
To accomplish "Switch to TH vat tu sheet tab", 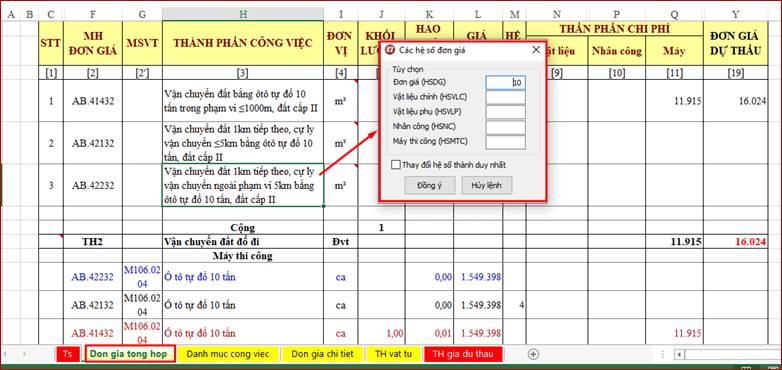I will [x=393, y=354].
